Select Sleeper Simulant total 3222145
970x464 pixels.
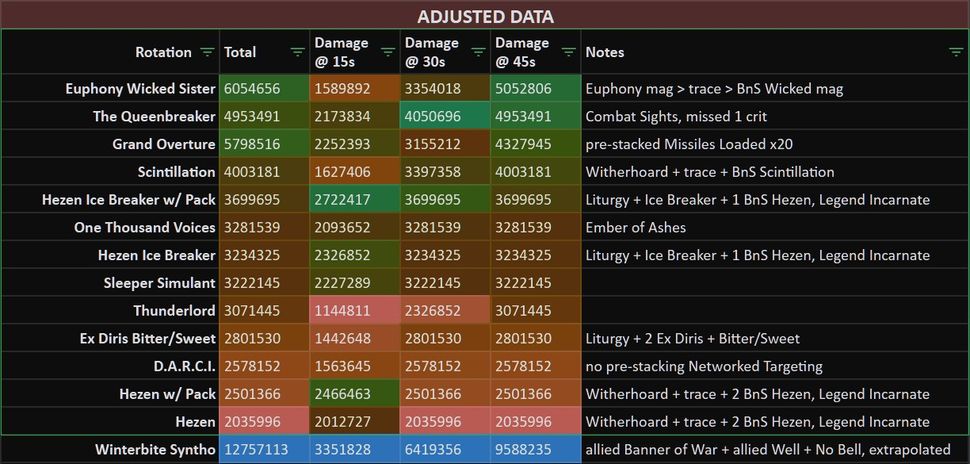265,283
